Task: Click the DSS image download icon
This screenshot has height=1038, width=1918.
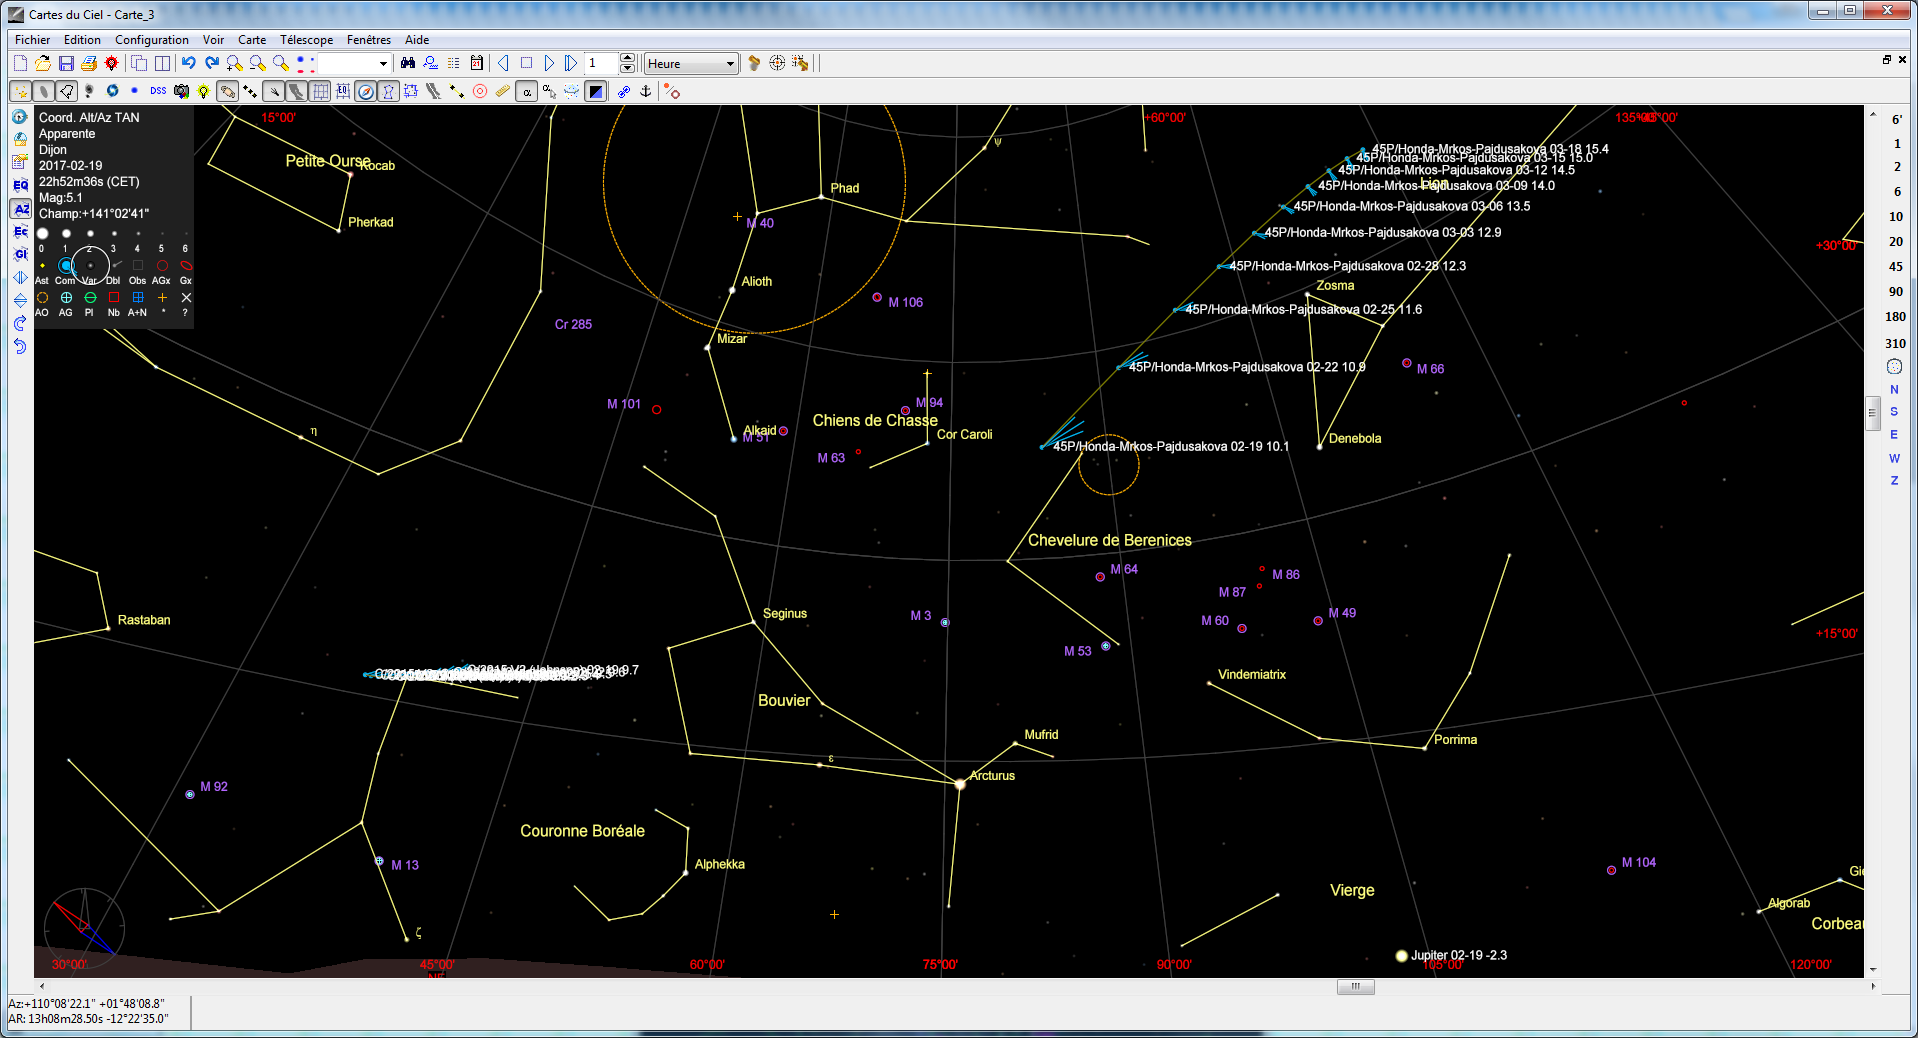Action: [158, 91]
